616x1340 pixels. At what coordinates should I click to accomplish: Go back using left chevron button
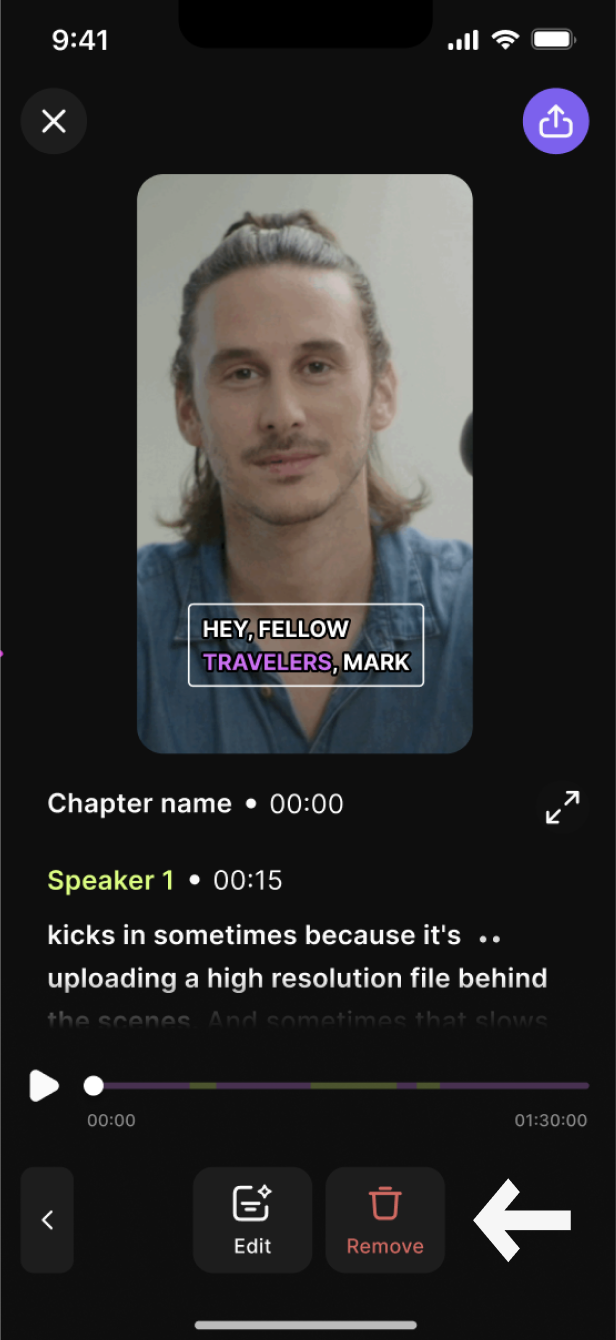coord(47,1219)
